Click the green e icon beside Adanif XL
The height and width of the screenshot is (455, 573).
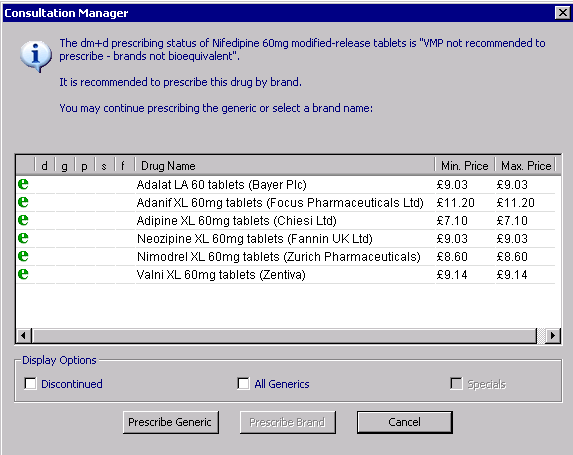click(23, 202)
